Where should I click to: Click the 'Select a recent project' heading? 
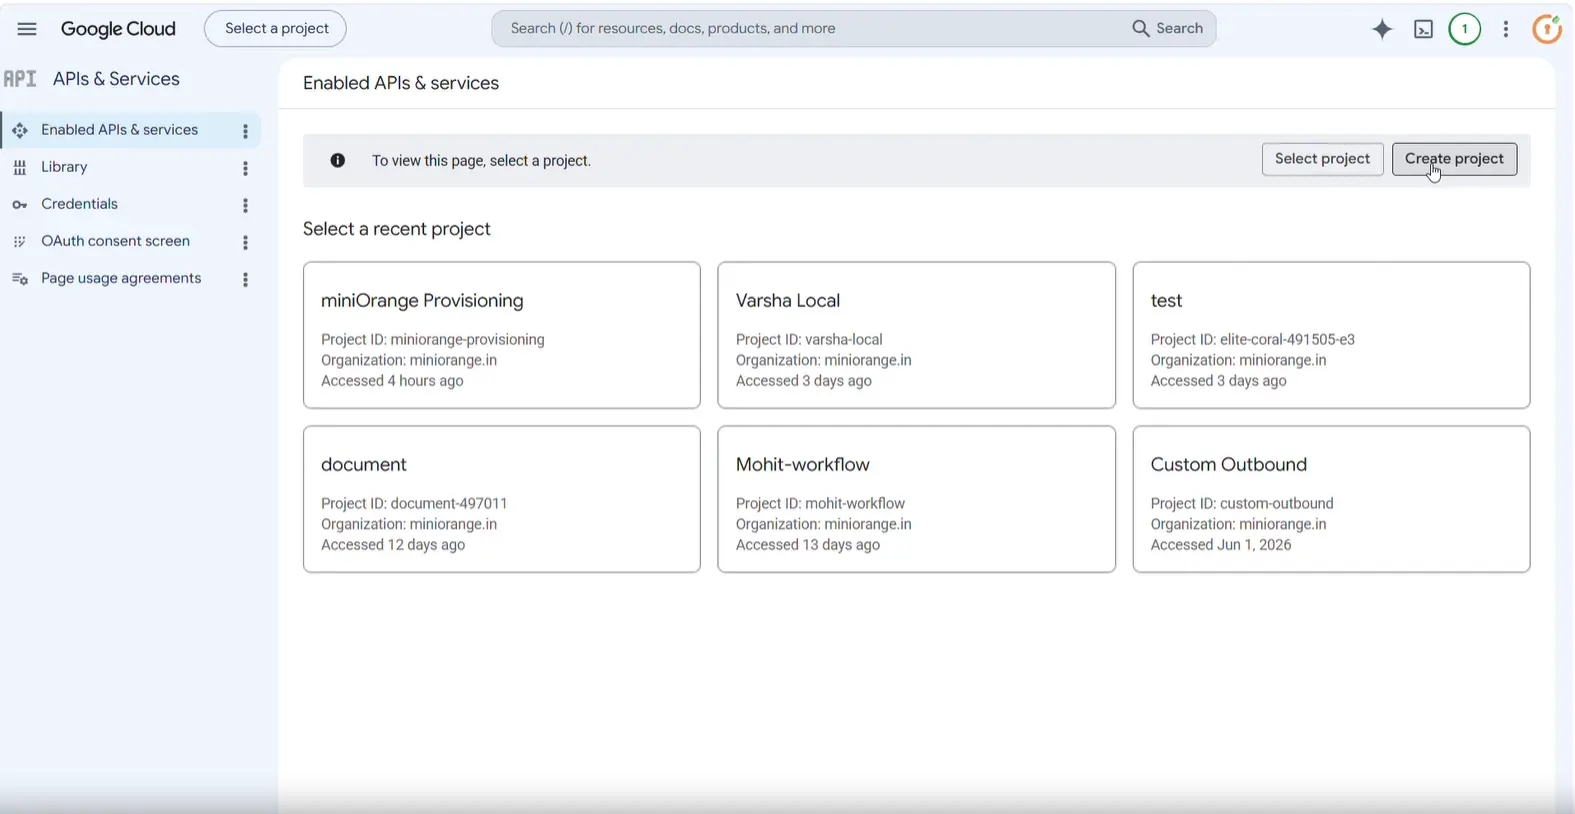397,229
